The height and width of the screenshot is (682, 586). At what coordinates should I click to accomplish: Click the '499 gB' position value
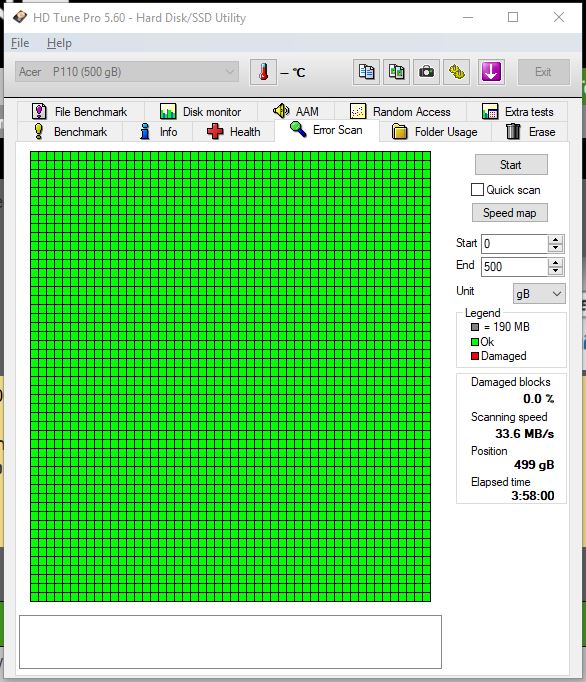(x=534, y=465)
